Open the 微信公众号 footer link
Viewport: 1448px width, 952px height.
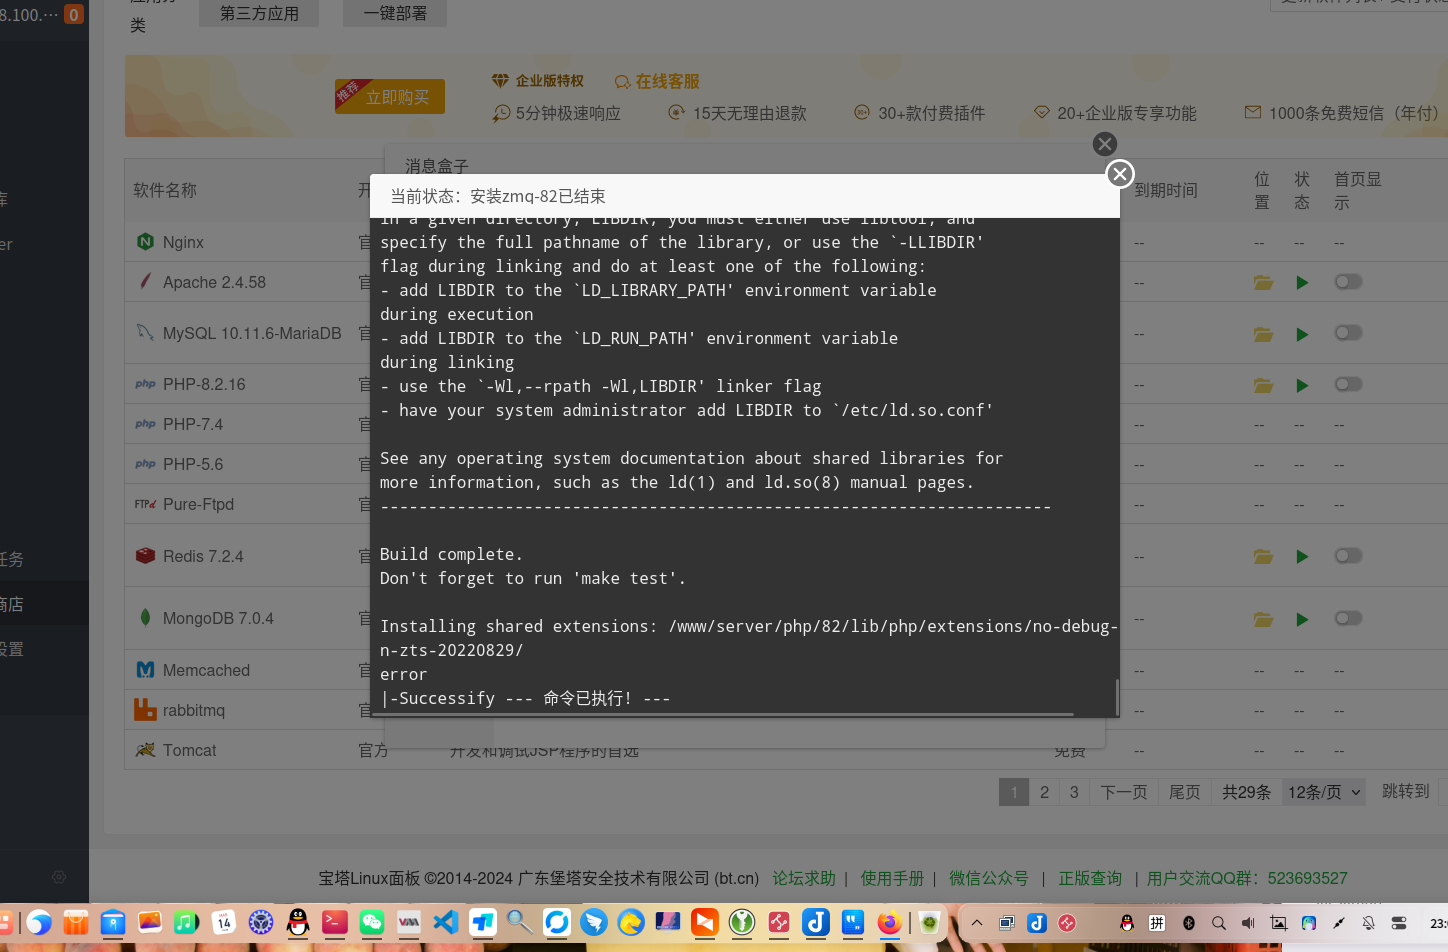[x=988, y=878]
